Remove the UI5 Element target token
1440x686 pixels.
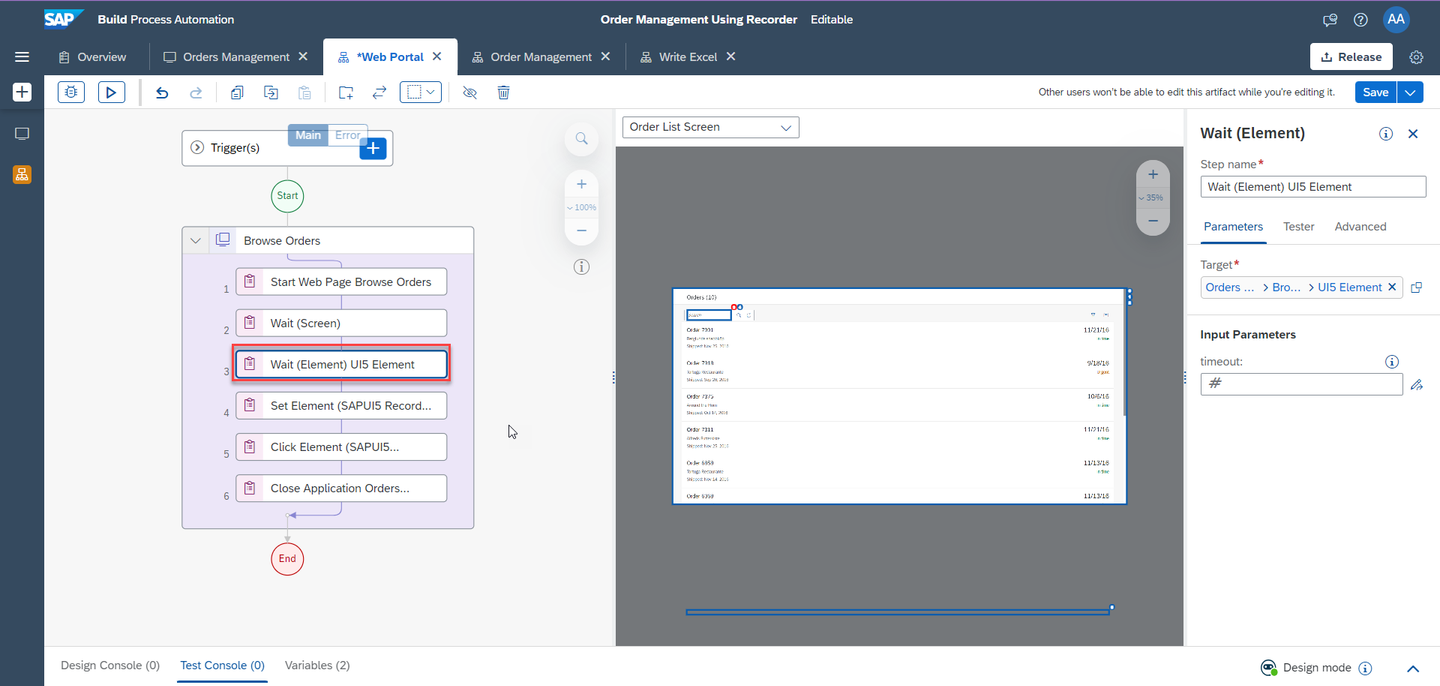[x=1391, y=287]
